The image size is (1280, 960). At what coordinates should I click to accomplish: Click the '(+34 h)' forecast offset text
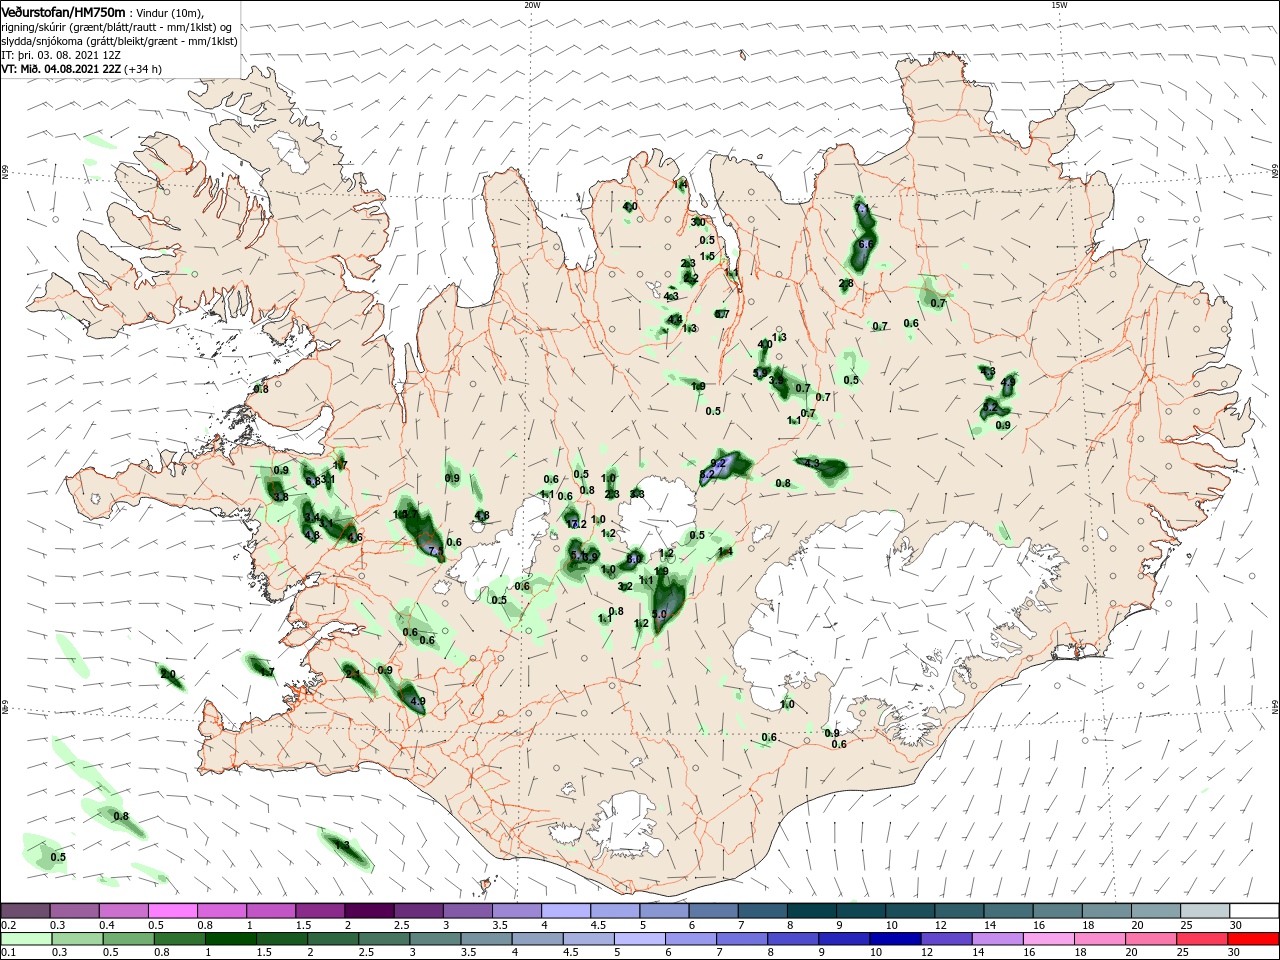[x=143, y=69]
